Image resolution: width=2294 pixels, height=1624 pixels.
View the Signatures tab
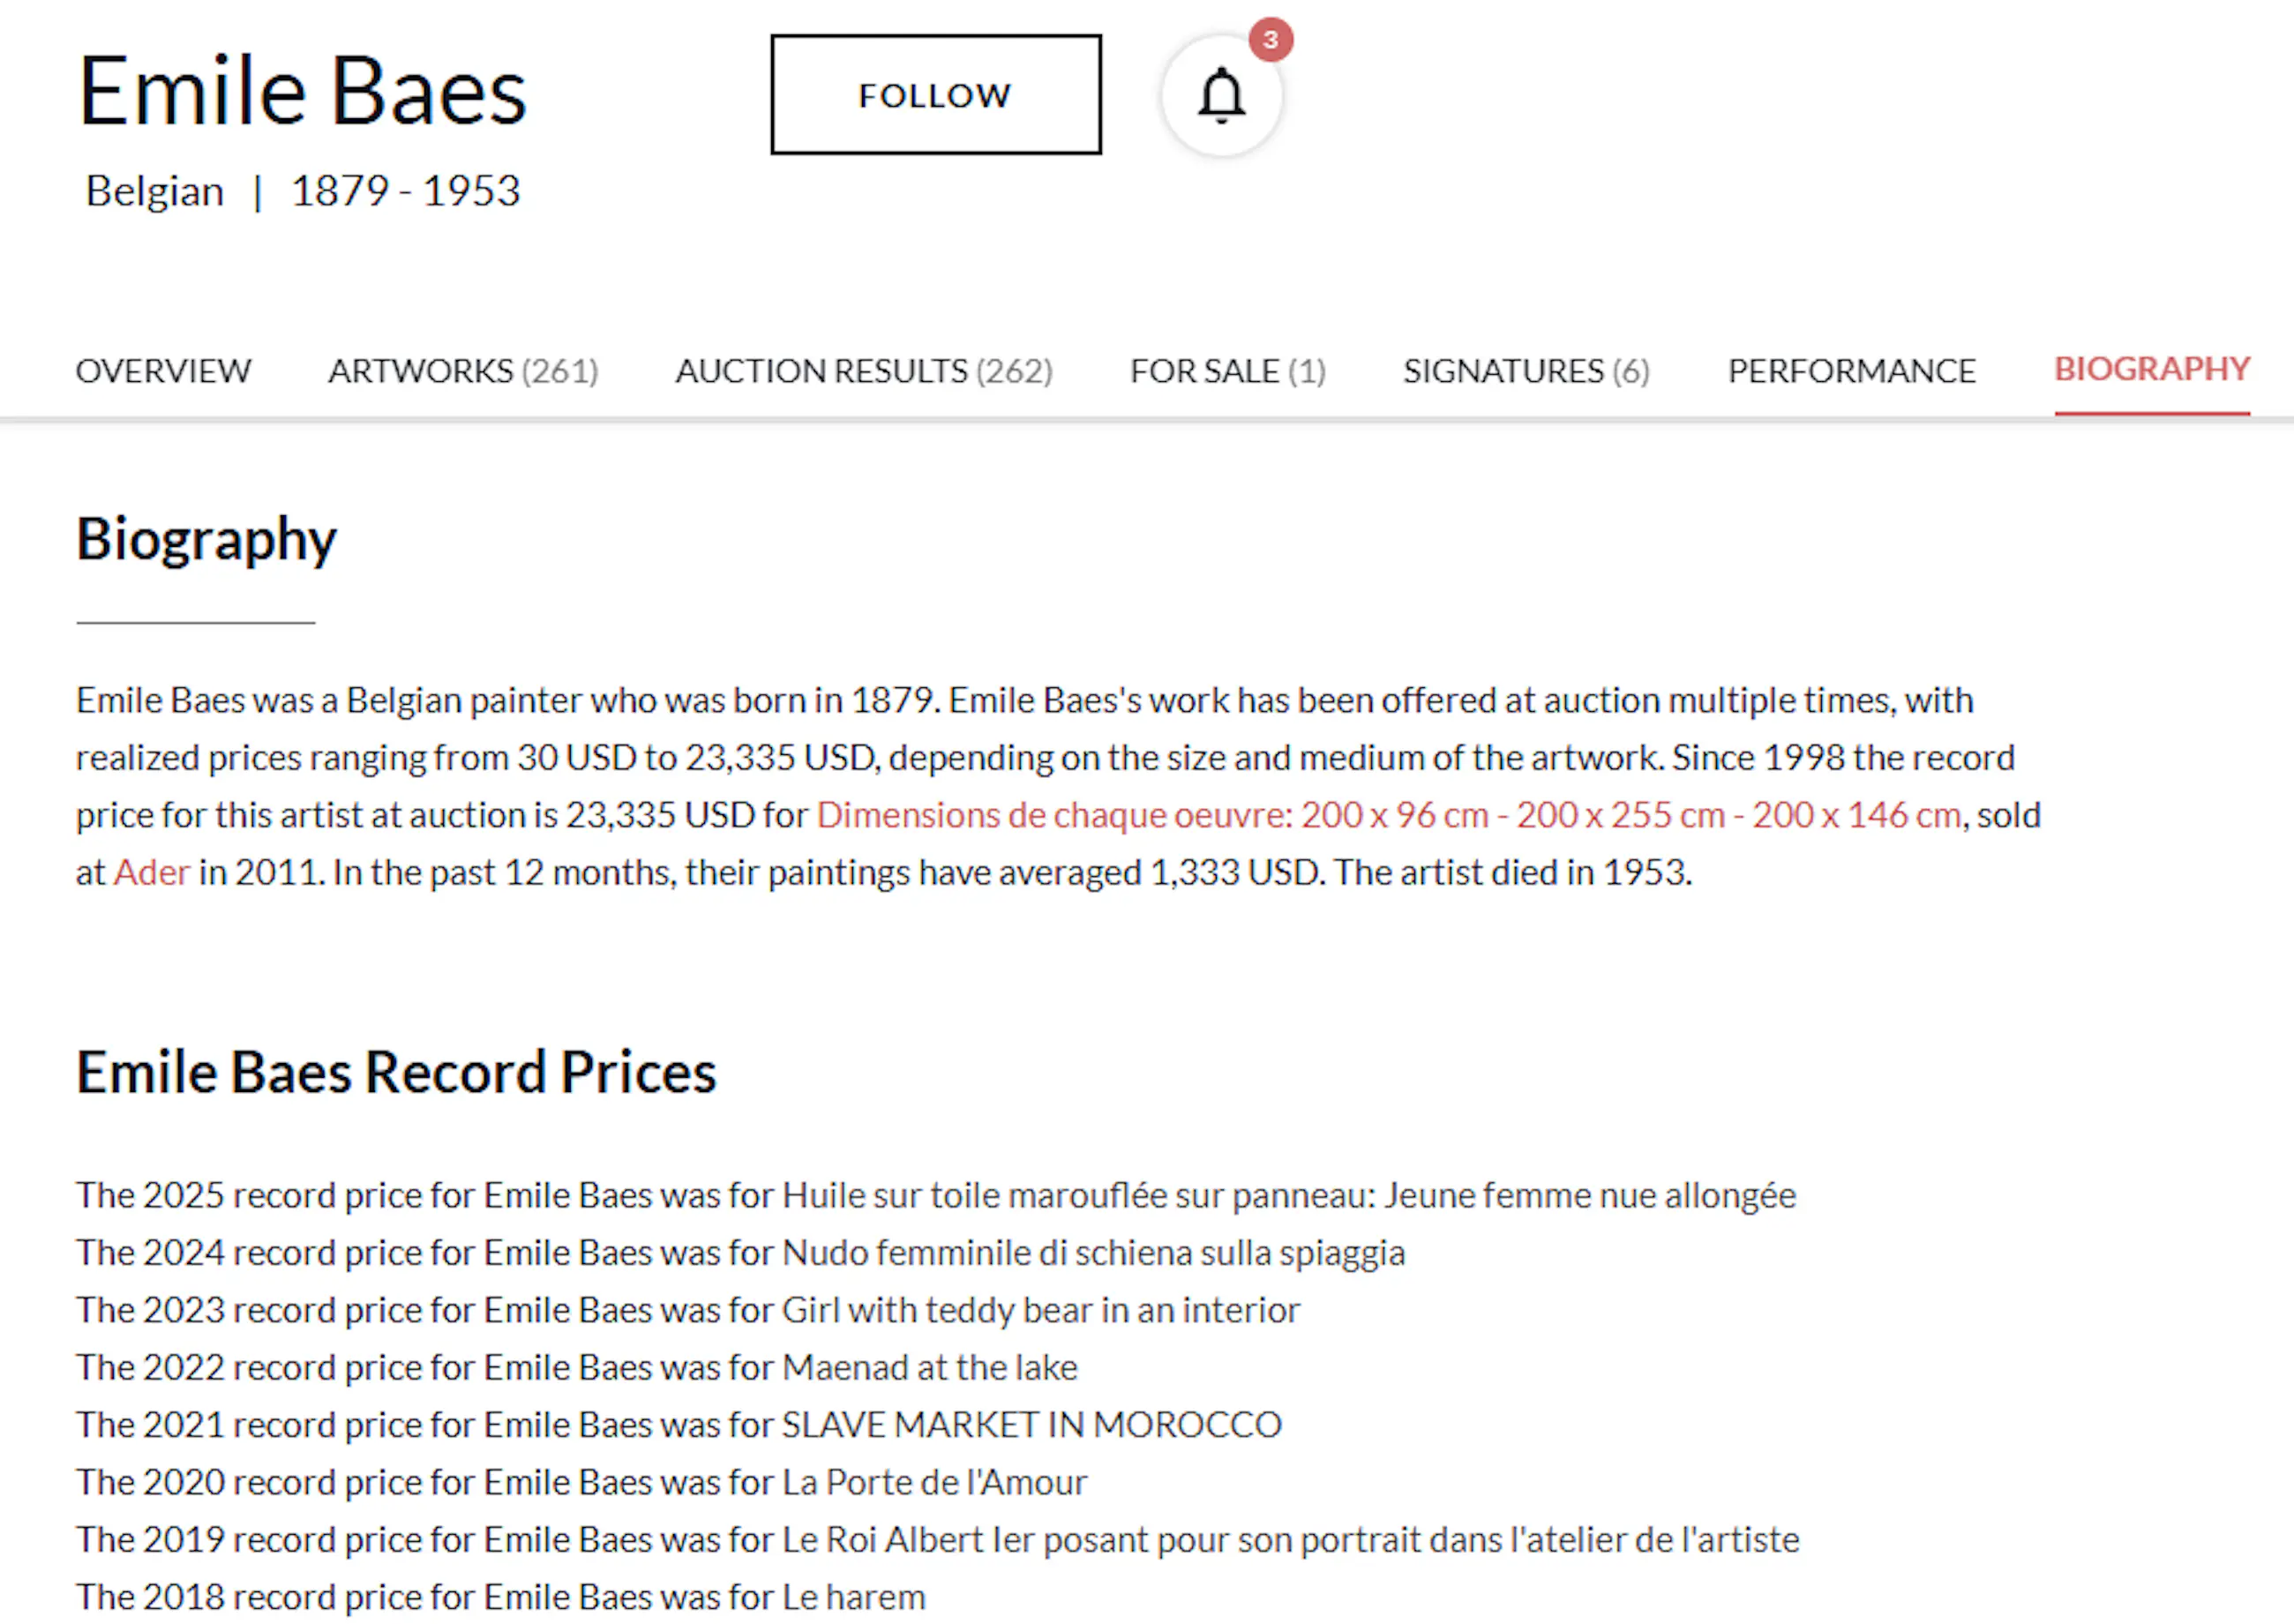[1526, 371]
